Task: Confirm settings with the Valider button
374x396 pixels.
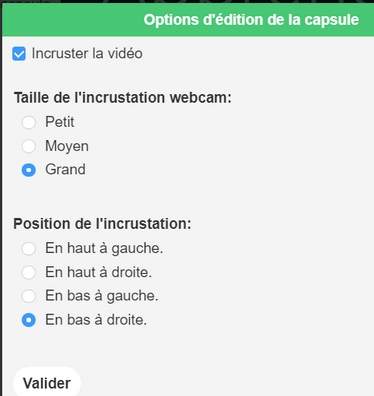Action: pos(47,383)
